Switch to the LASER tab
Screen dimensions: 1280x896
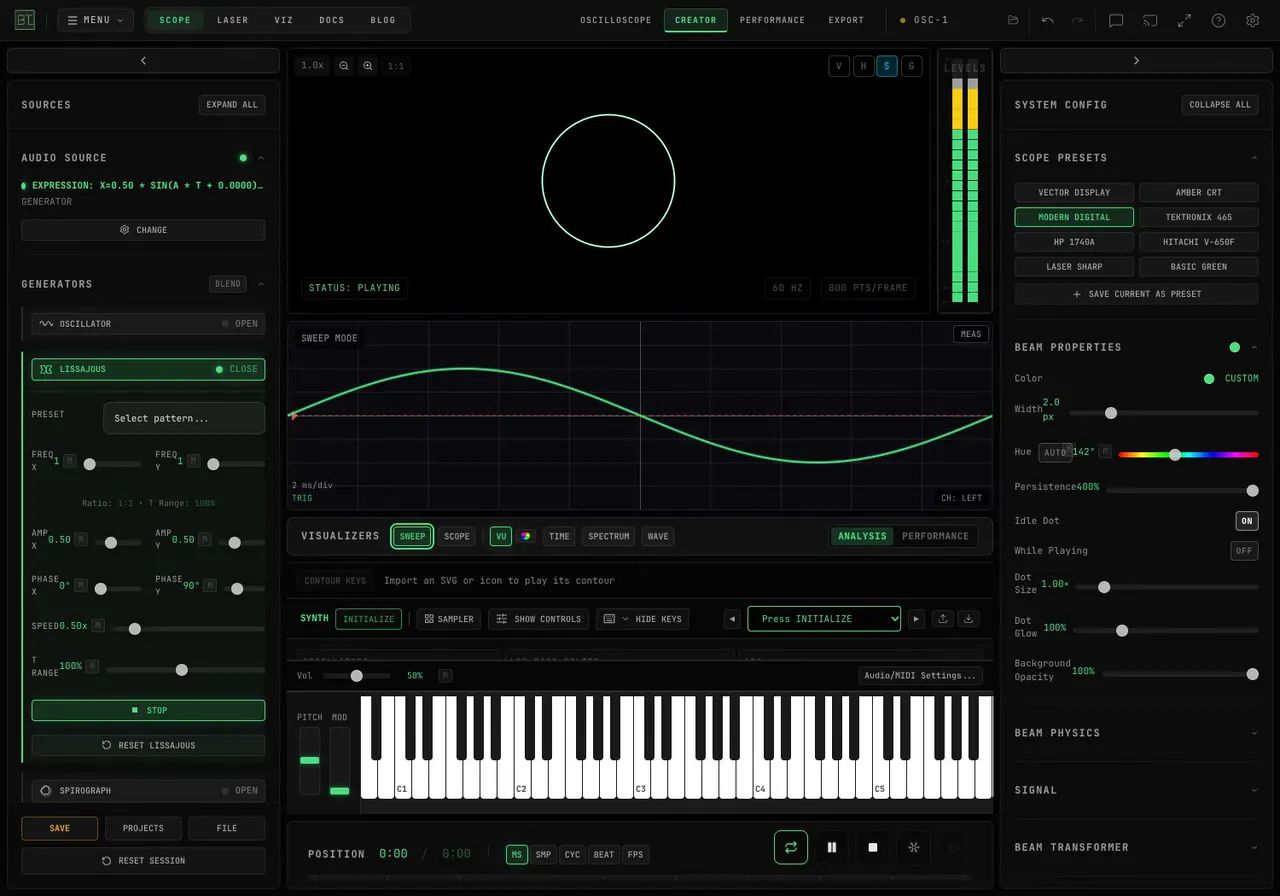[233, 20]
